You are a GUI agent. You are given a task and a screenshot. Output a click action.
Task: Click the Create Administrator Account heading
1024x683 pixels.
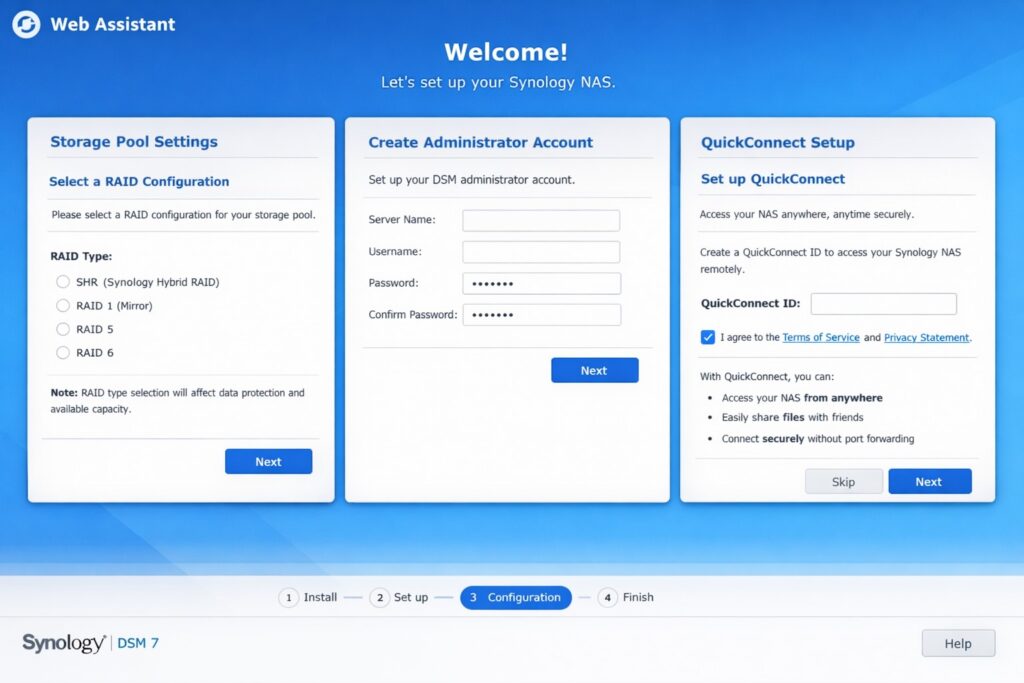pos(481,142)
